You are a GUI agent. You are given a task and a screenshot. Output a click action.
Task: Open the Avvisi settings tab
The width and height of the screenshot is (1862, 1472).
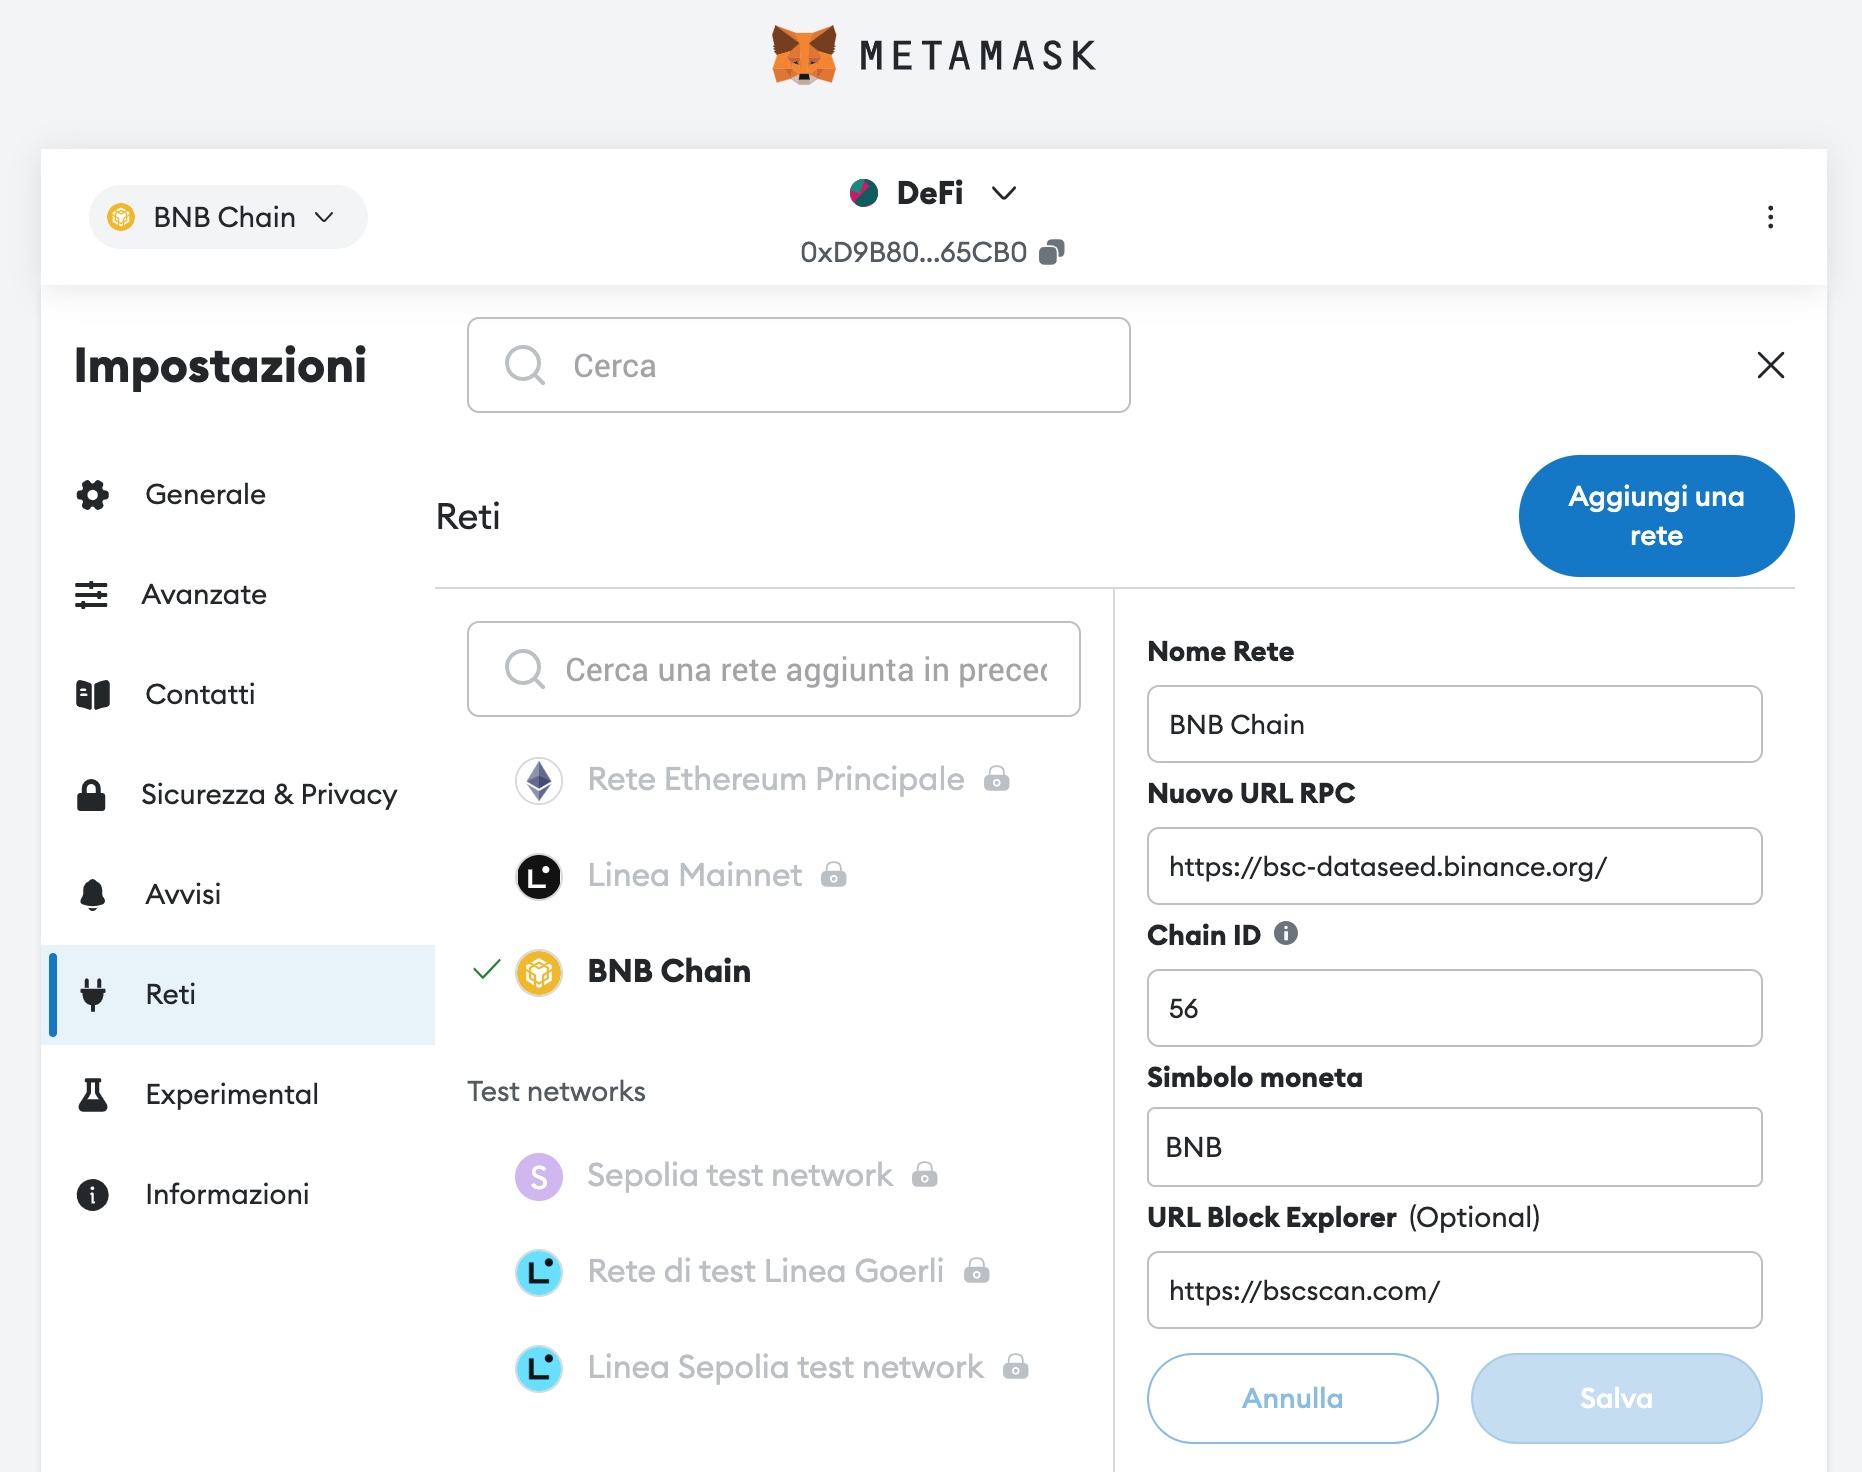pyautogui.click(x=238, y=894)
